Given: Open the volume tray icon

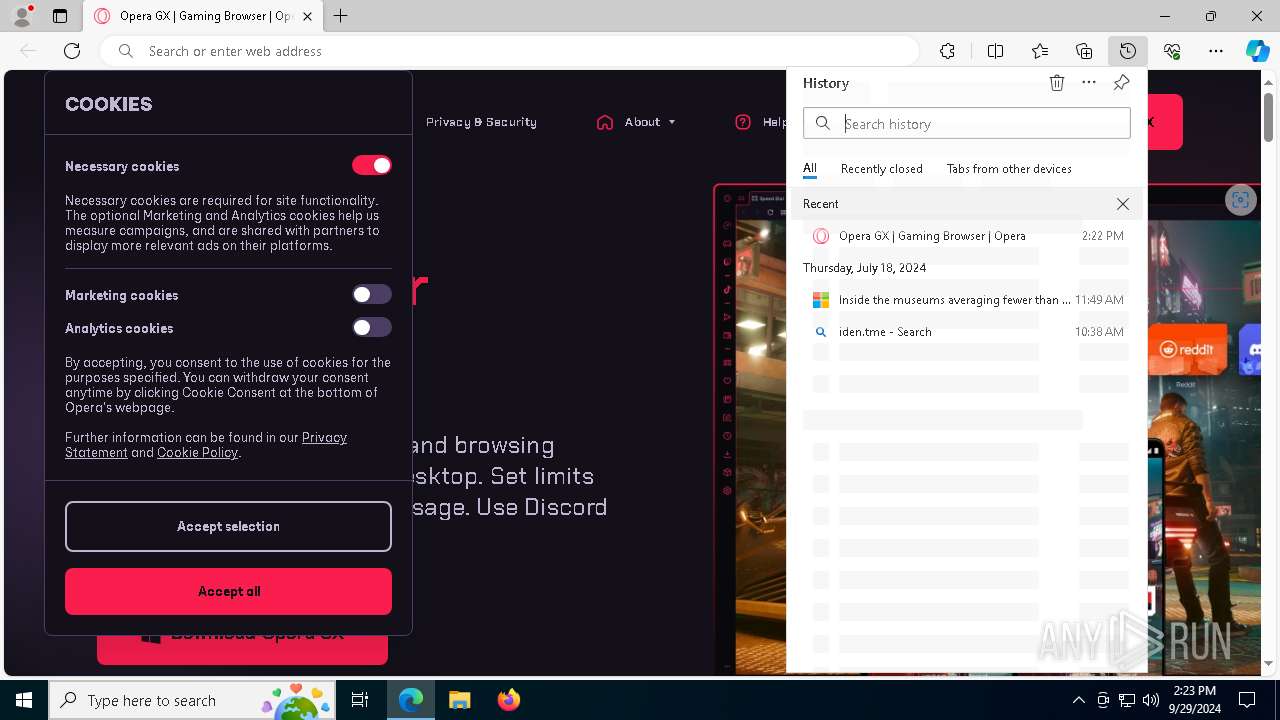Looking at the screenshot, I should (1150, 700).
